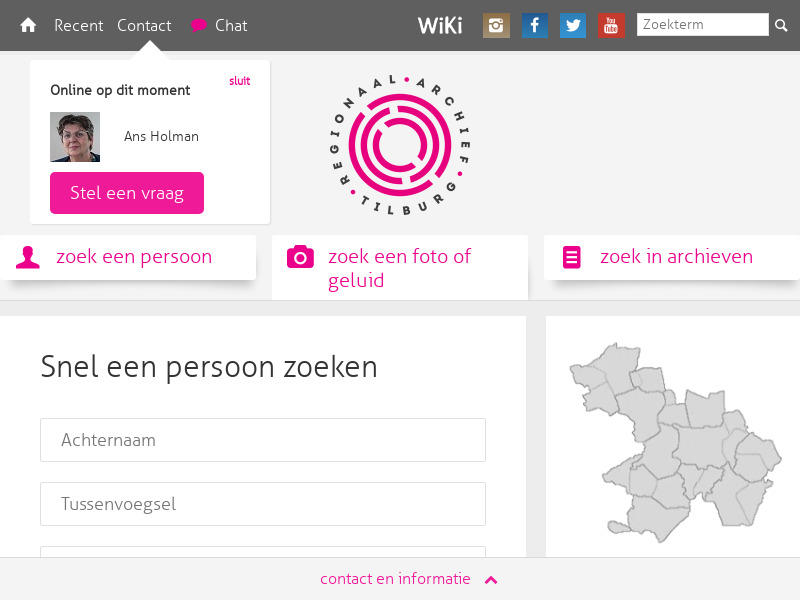The height and width of the screenshot is (600, 800).
Task: Select the person icon on 'zoek een persoon'
Action: (x=29, y=256)
